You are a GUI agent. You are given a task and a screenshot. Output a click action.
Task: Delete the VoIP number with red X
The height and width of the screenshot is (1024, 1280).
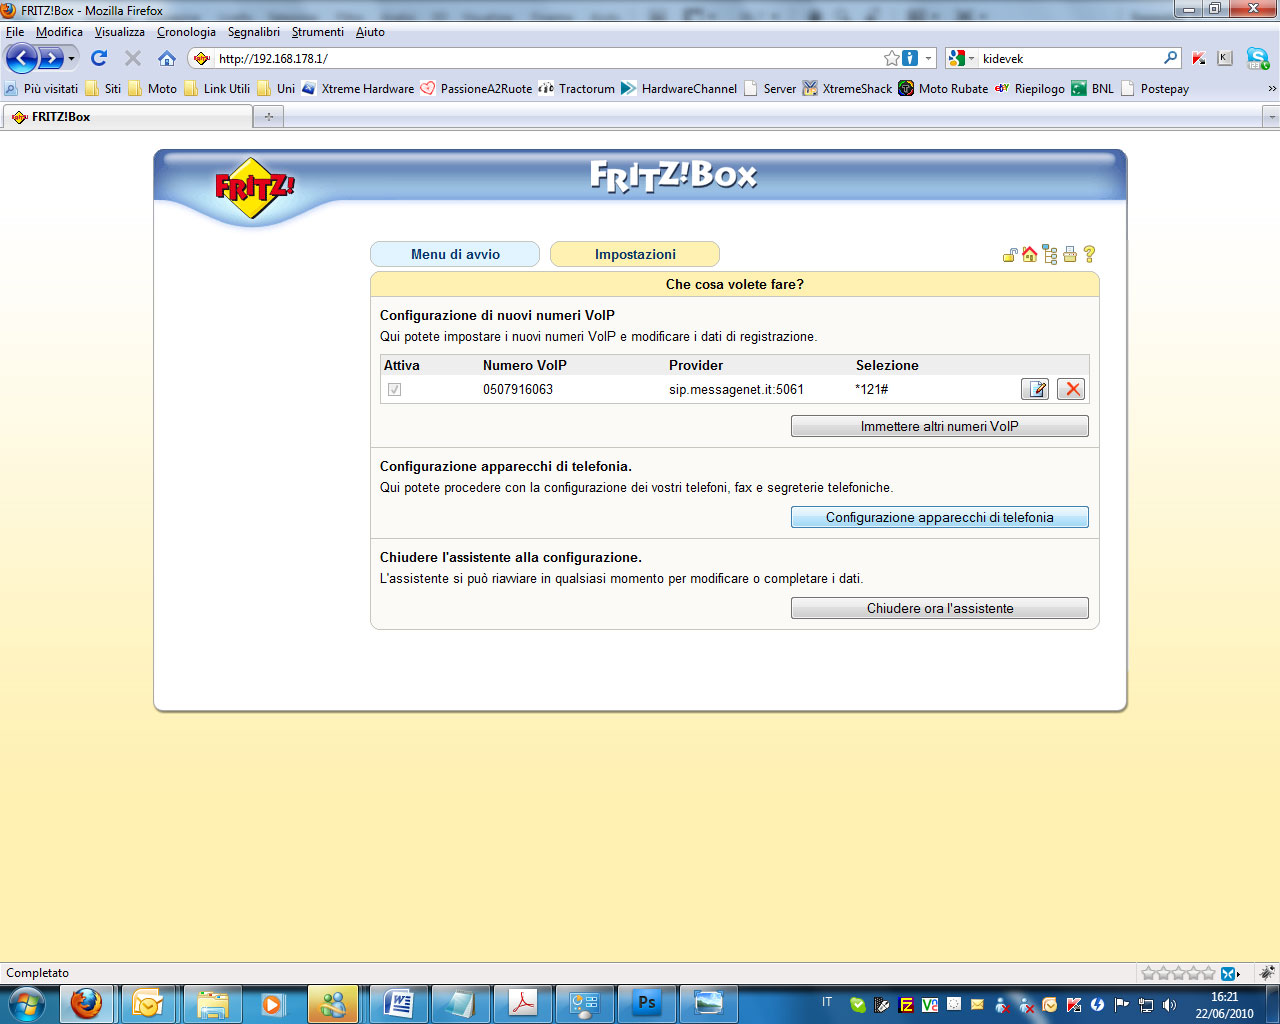click(x=1072, y=389)
